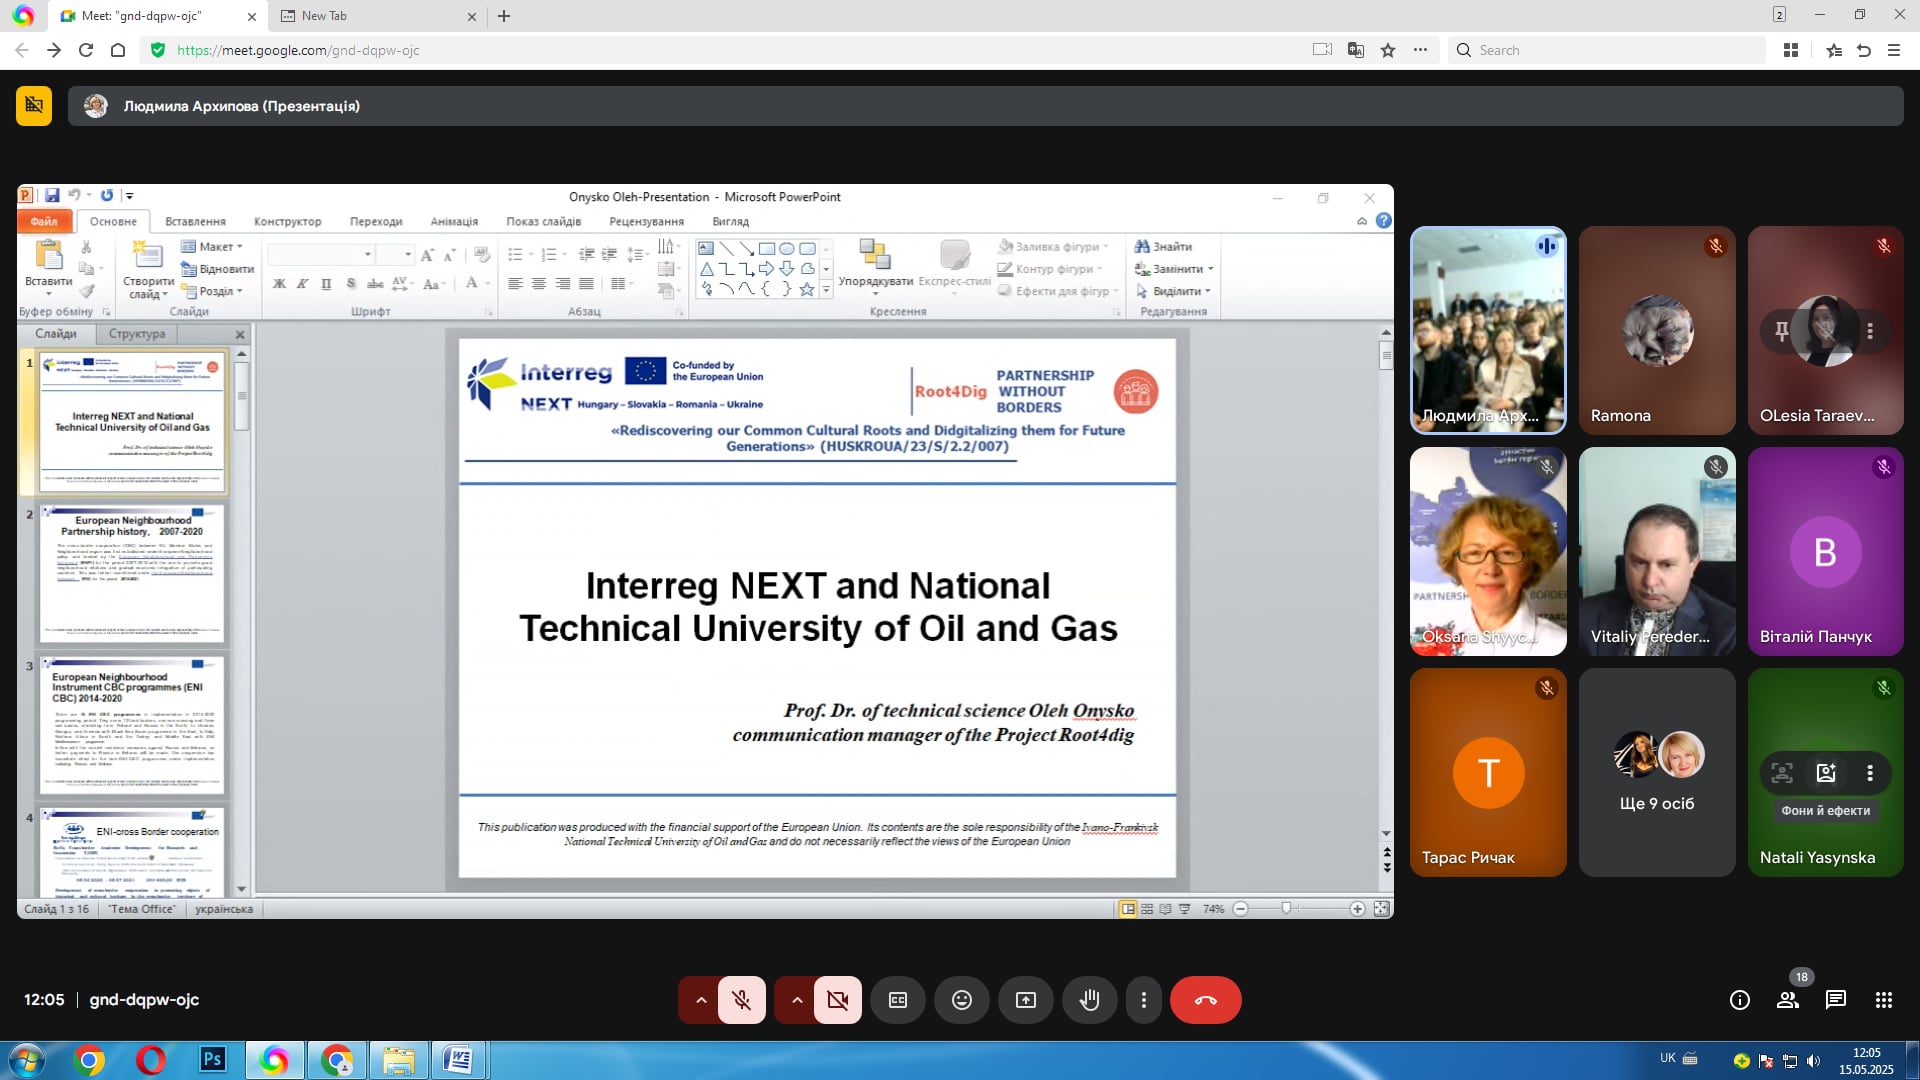Screen dimensions: 1920x1080
Task: Expand video settings arrow beside camera
Action: click(797, 1000)
